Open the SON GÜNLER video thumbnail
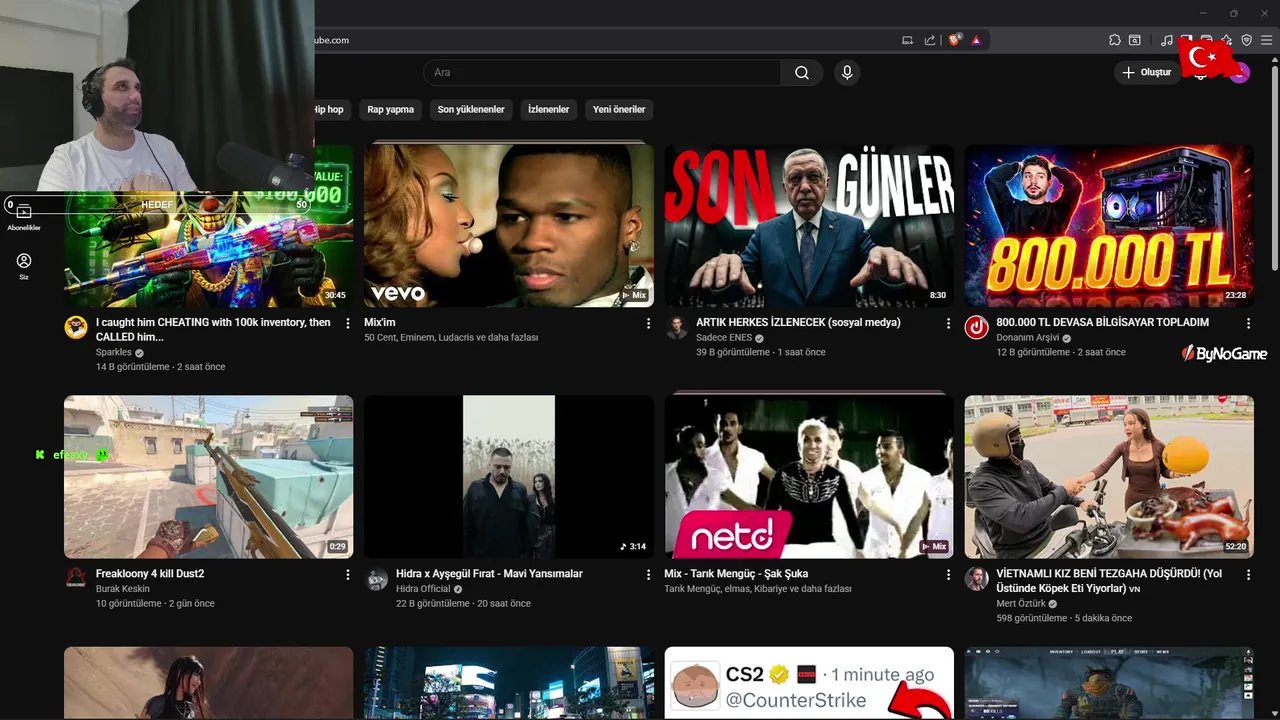 click(809, 226)
